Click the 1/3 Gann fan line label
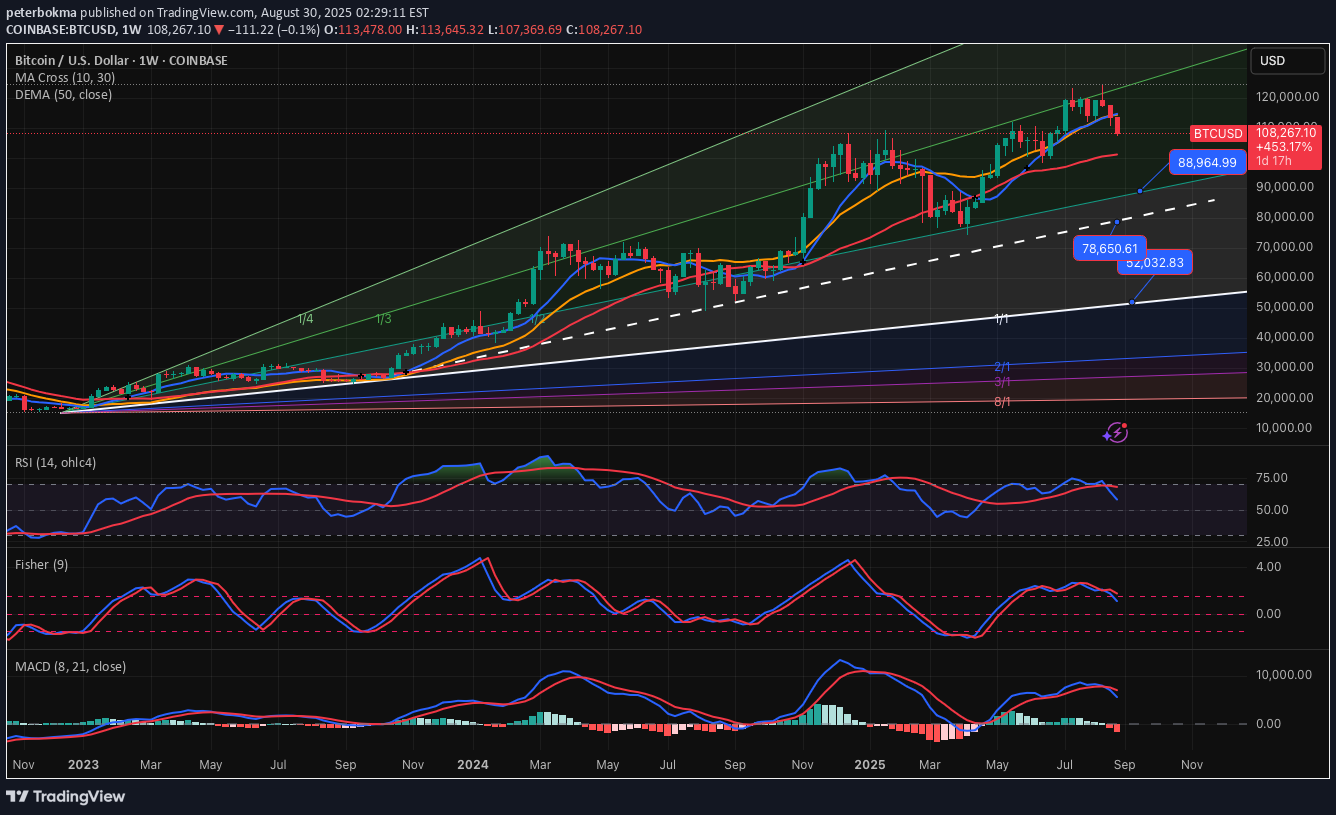The width and height of the screenshot is (1336, 815). coord(383,319)
